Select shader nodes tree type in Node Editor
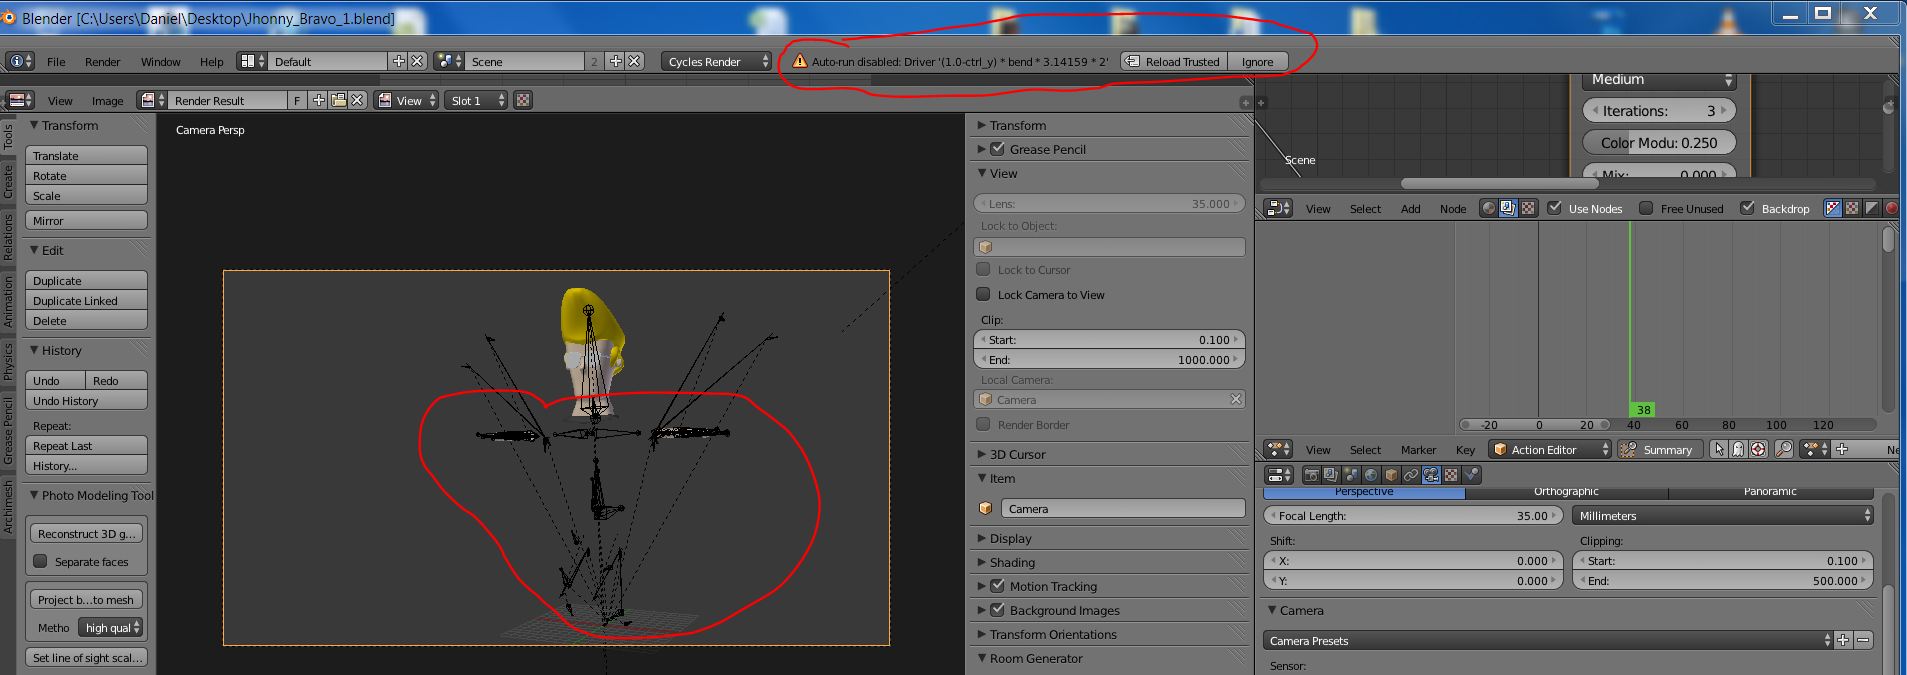Viewport: 1907px width, 675px height. (1488, 208)
